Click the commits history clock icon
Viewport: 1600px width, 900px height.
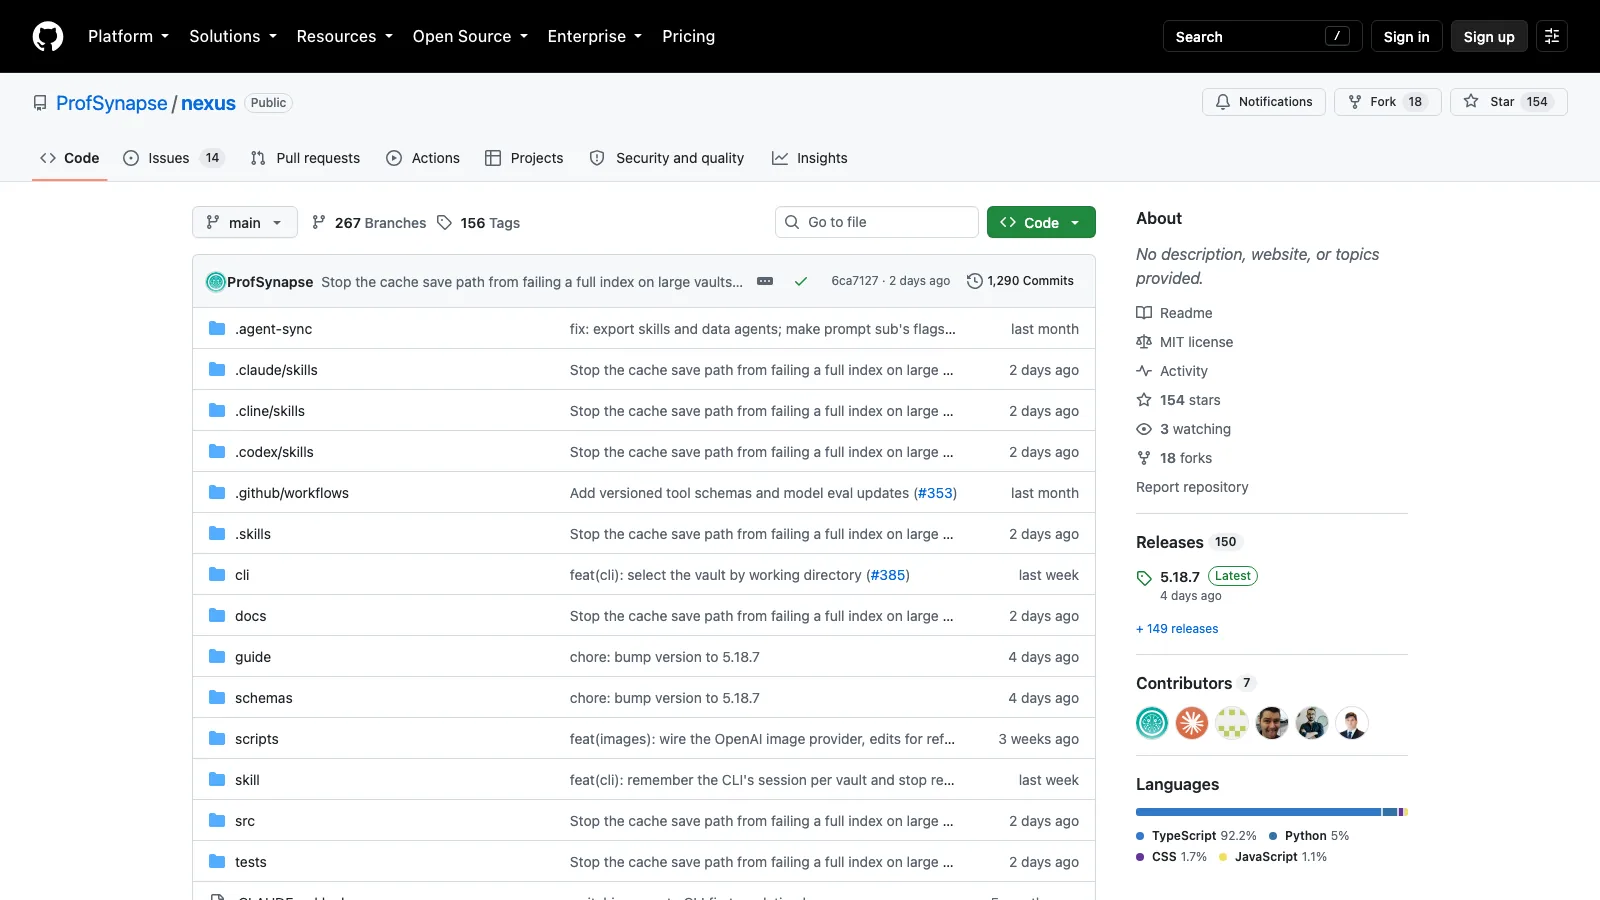click(x=975, y=281)
